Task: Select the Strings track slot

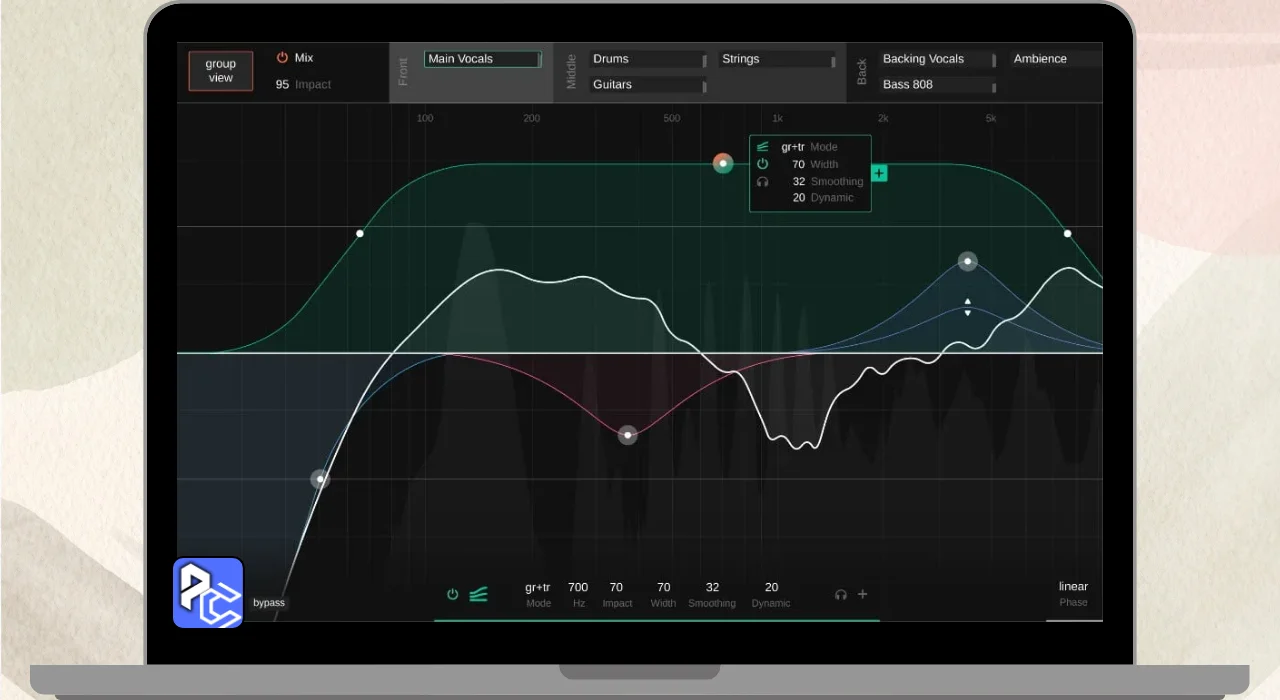Action: [x=777, y=59]
